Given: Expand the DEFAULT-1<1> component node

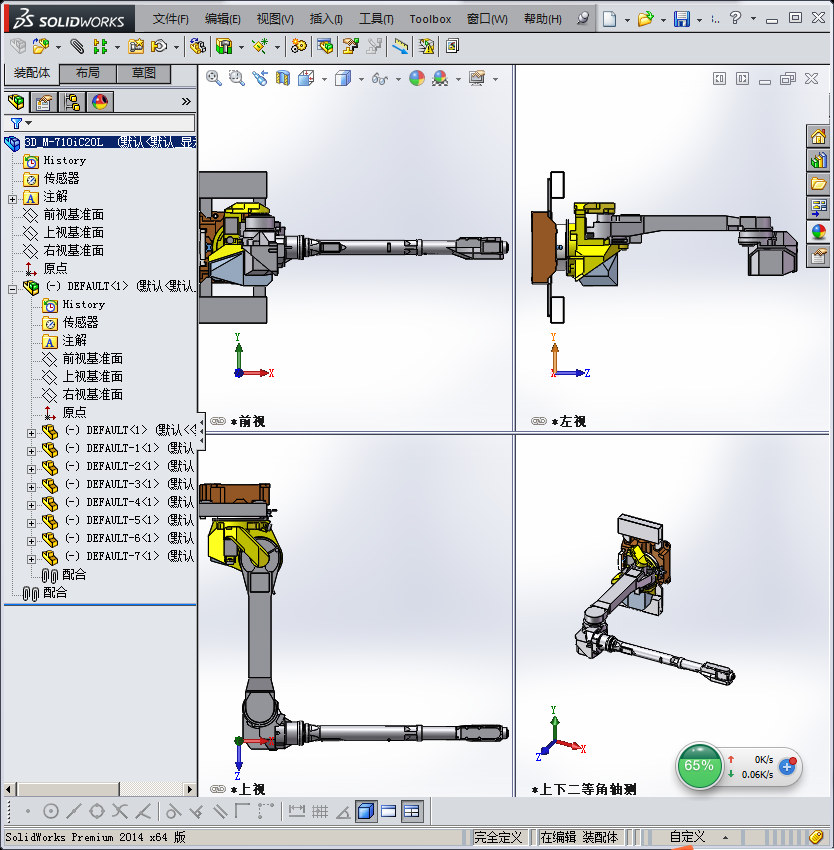Looking at the screenshot, I should tap(31, 451).
